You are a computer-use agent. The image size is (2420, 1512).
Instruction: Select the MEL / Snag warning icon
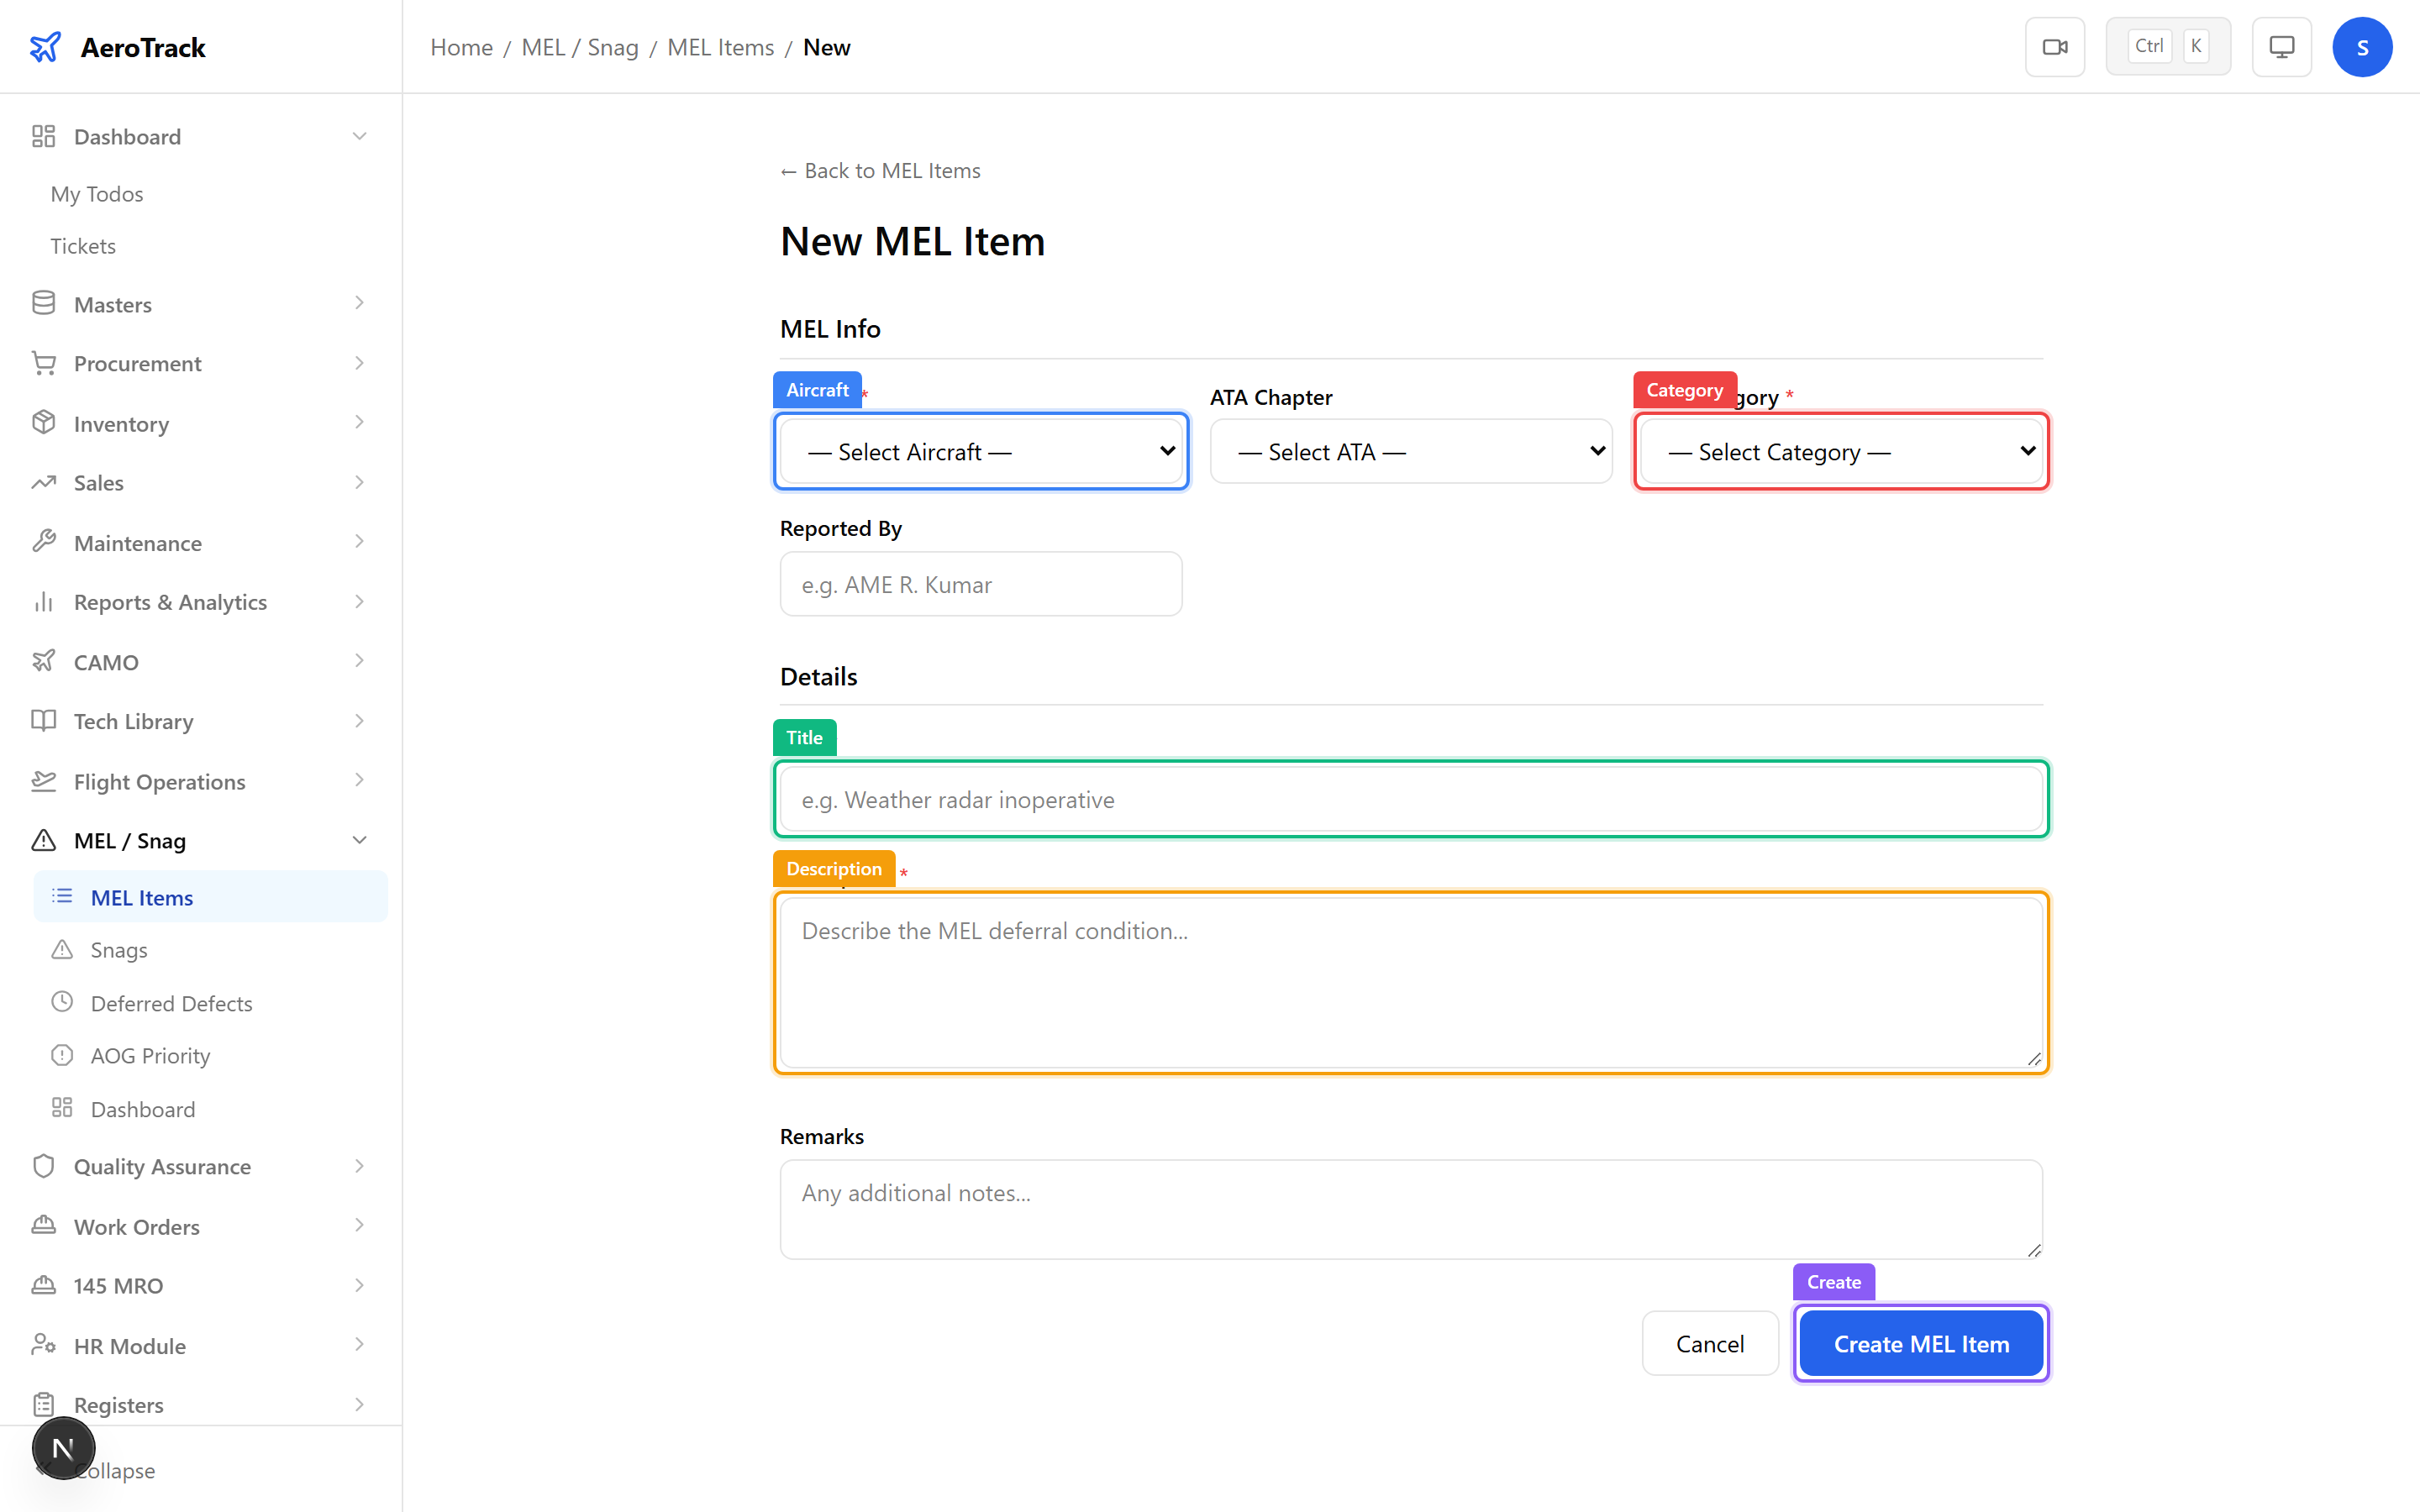point(44,840)
